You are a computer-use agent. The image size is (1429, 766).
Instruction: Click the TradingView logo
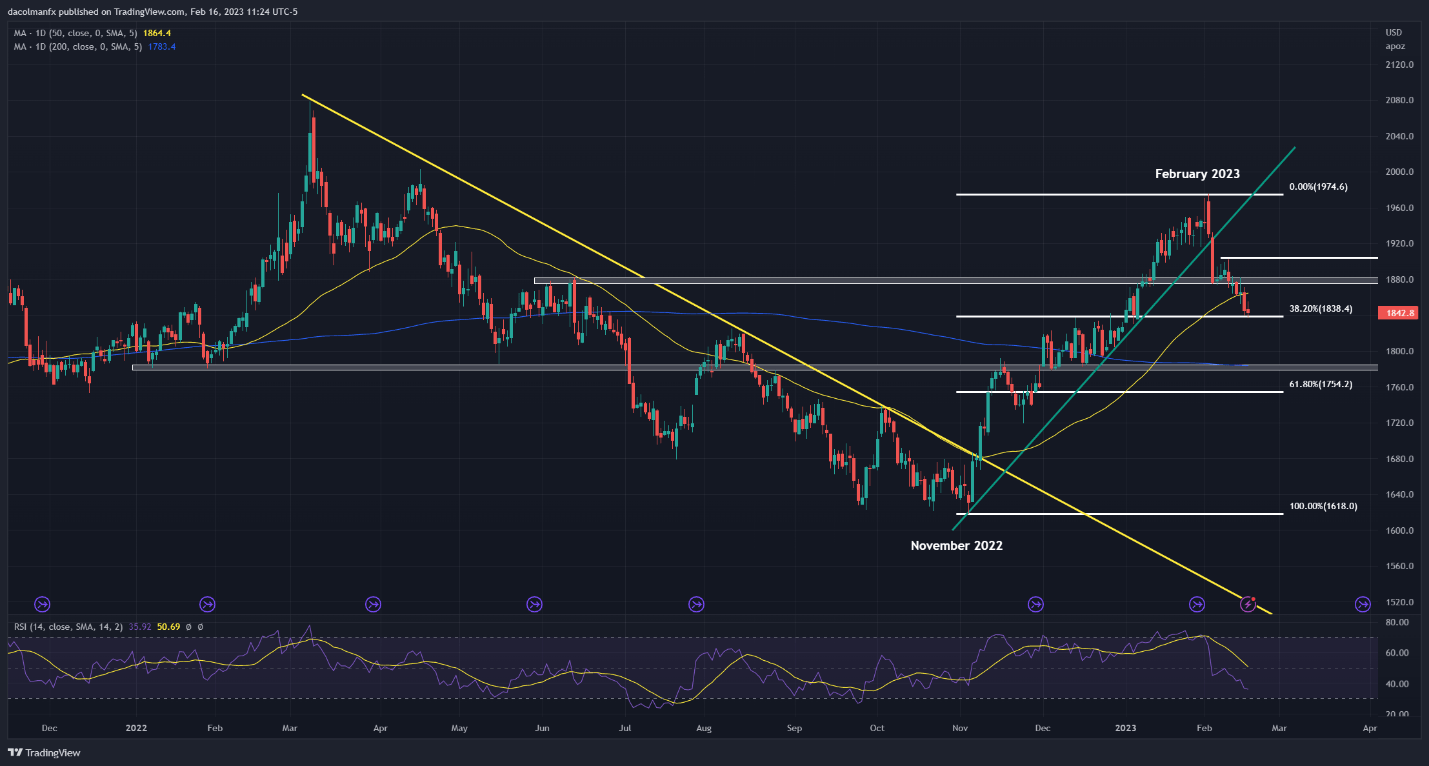tap(44, 752)
